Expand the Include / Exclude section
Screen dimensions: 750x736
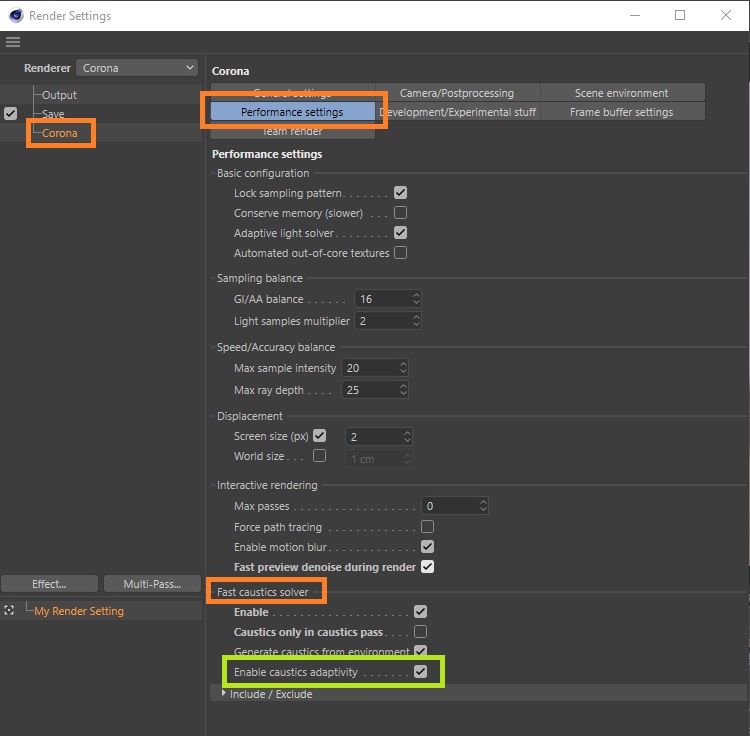pos(223,693)
